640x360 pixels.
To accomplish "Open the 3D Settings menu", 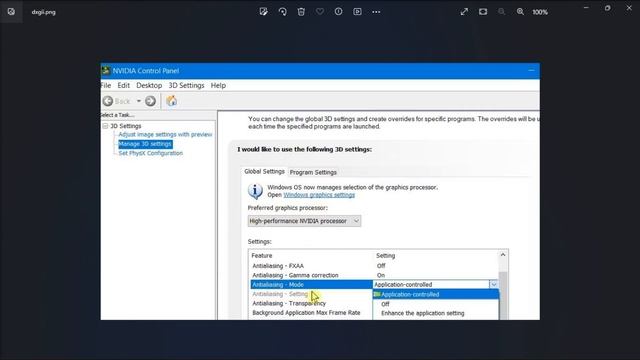I will [186, 85].
